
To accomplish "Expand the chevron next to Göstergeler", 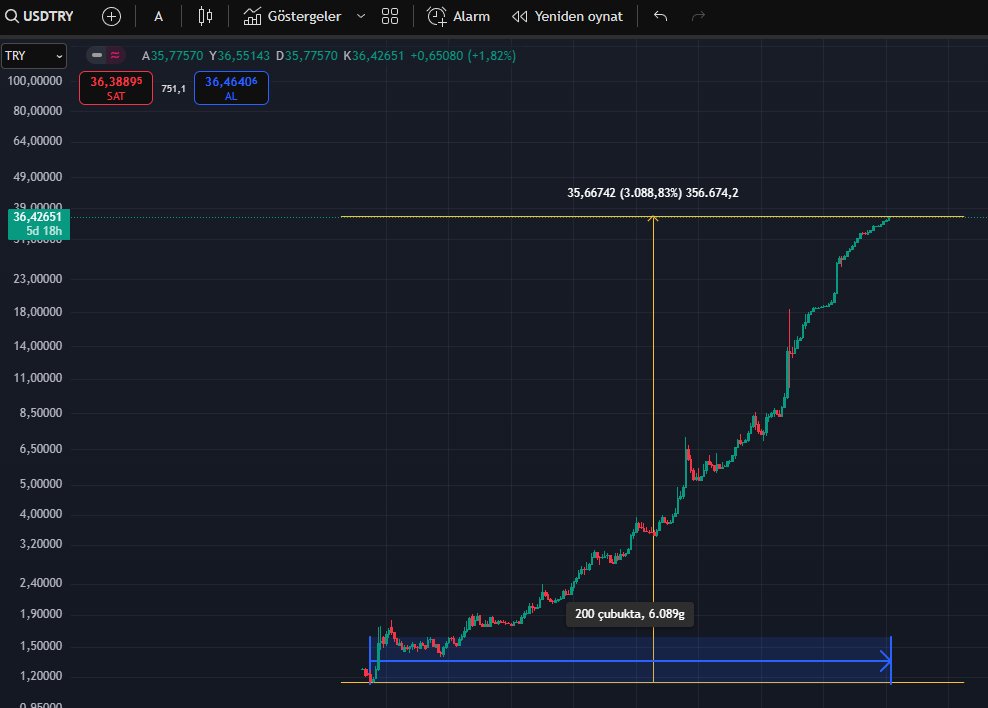I will click(361, 16).
